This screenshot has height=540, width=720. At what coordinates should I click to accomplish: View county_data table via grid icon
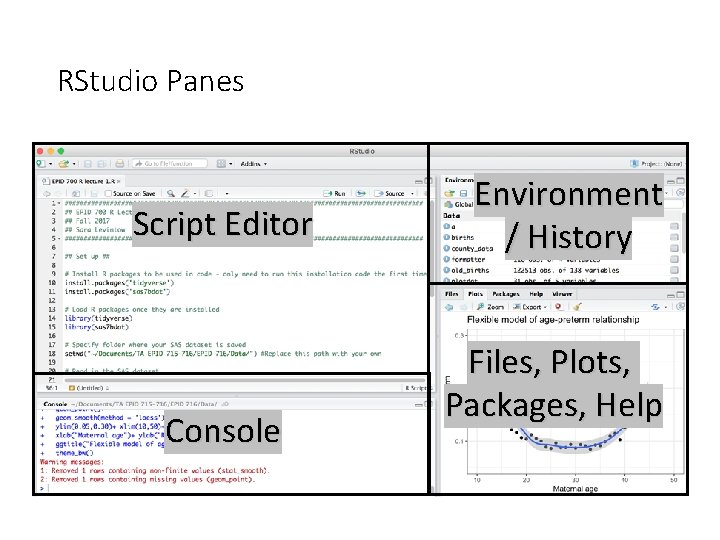click(x=674, y=248)
